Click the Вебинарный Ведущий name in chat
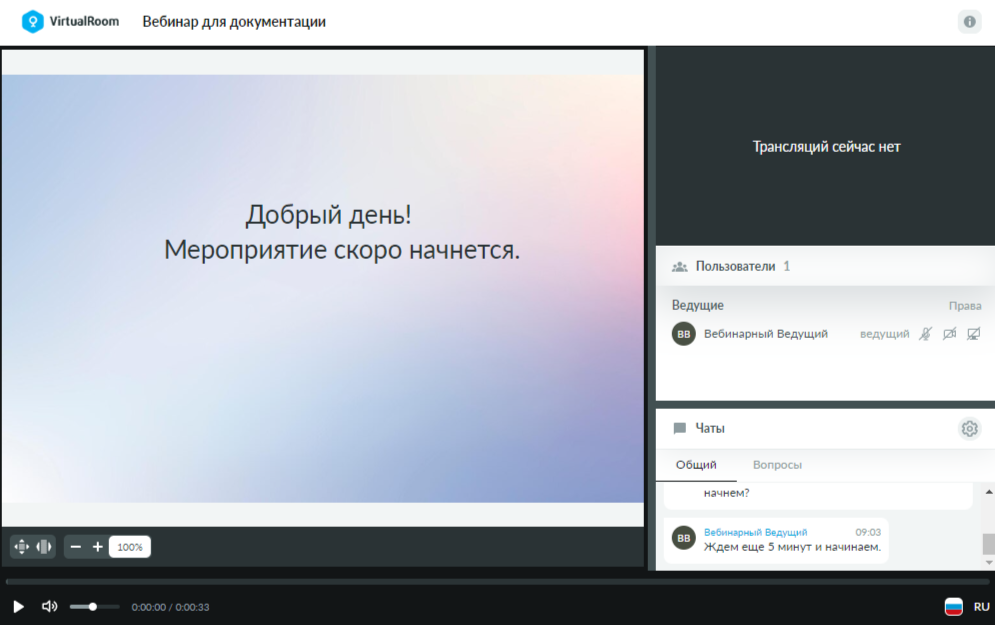The width and height of the screenshot is (995, 625). [x=755, y=532]
